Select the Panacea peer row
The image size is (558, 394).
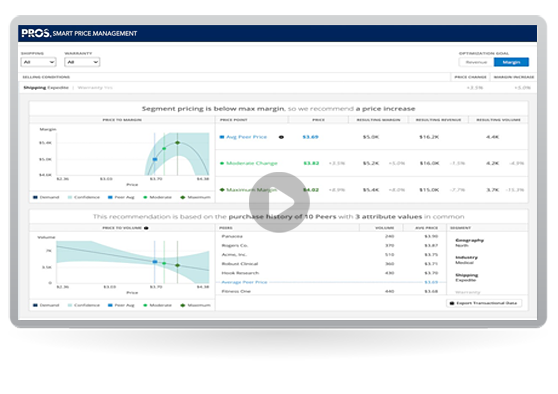(330, 236)
